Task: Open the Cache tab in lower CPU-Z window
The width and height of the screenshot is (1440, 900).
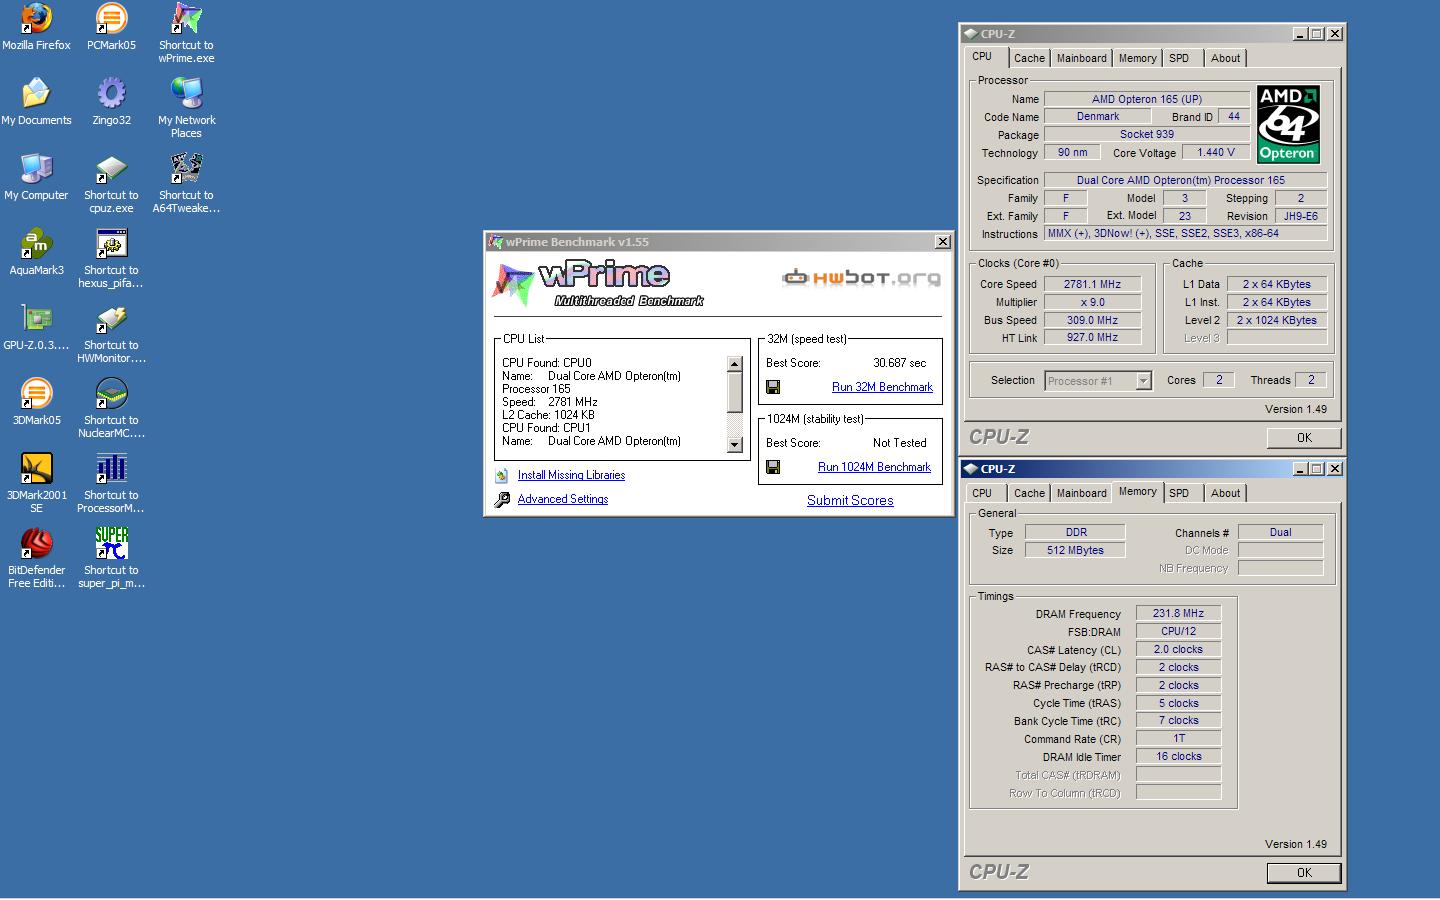Action: (x=1029, y=493)
